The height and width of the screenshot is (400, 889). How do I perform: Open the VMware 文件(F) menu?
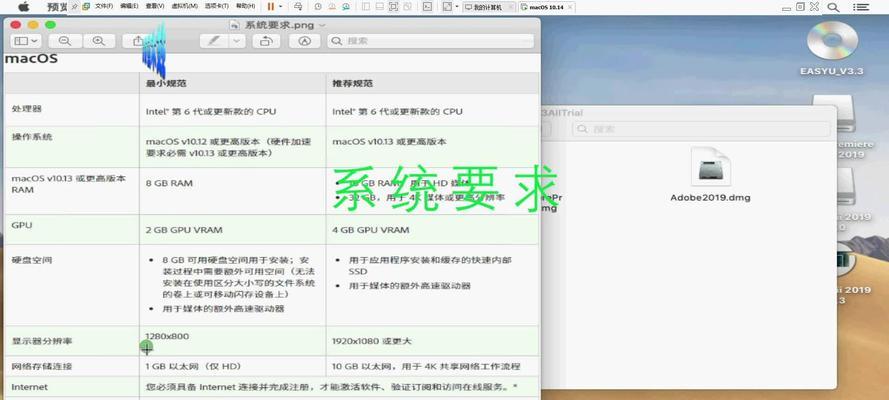103,6
